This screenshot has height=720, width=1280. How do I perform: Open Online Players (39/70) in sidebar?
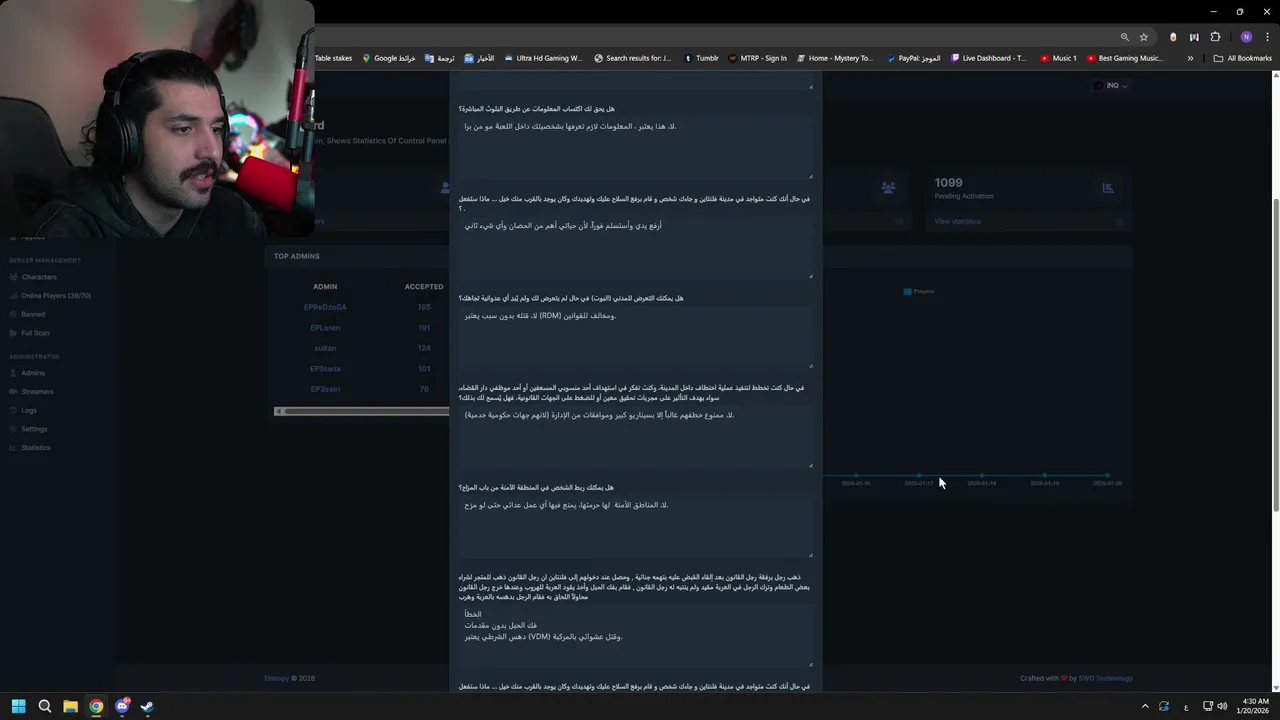click(x=56, y=296)
